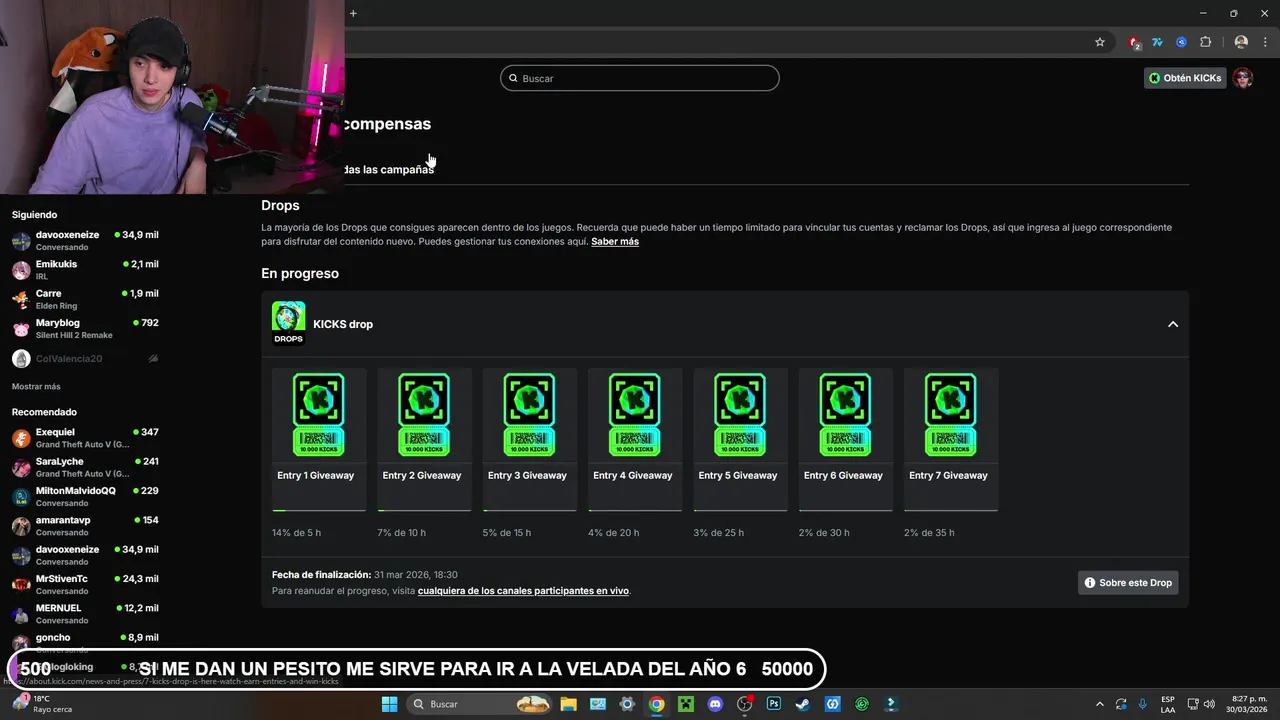Click the Entry 2 Giveaway progress bar
This screenshot has width=1280, height=720.
click(424, 510)
